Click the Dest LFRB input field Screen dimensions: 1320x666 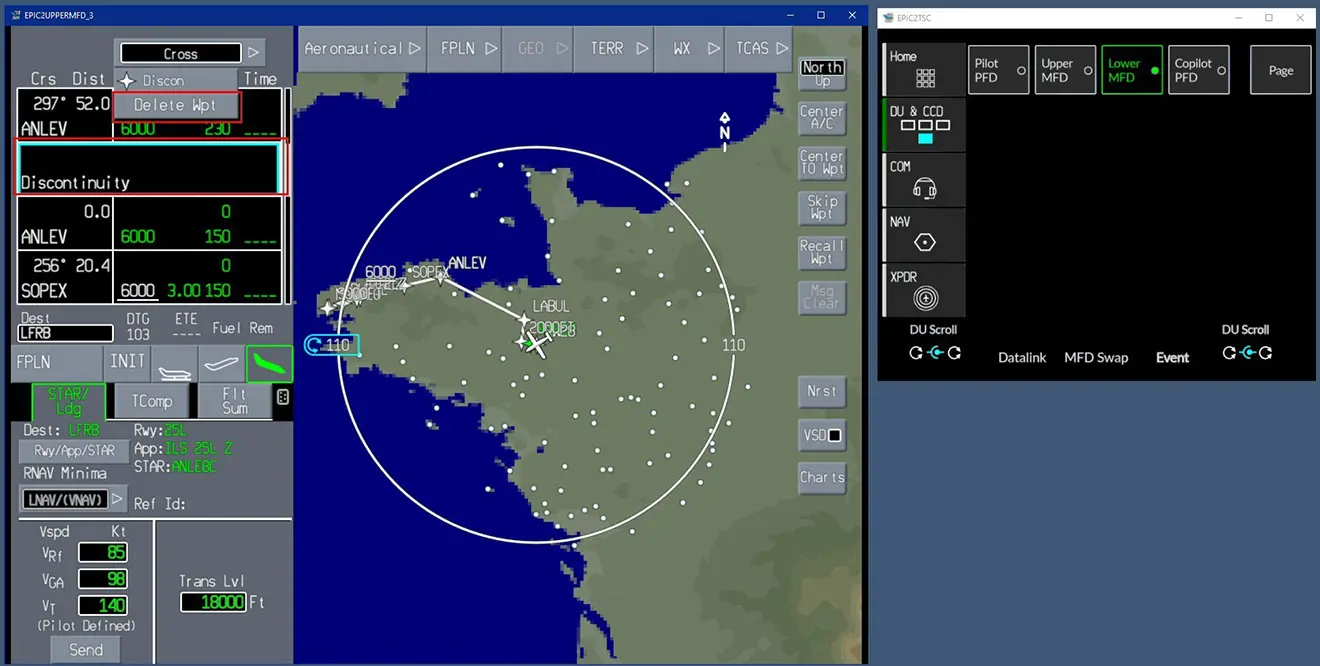tap(66, 333)
